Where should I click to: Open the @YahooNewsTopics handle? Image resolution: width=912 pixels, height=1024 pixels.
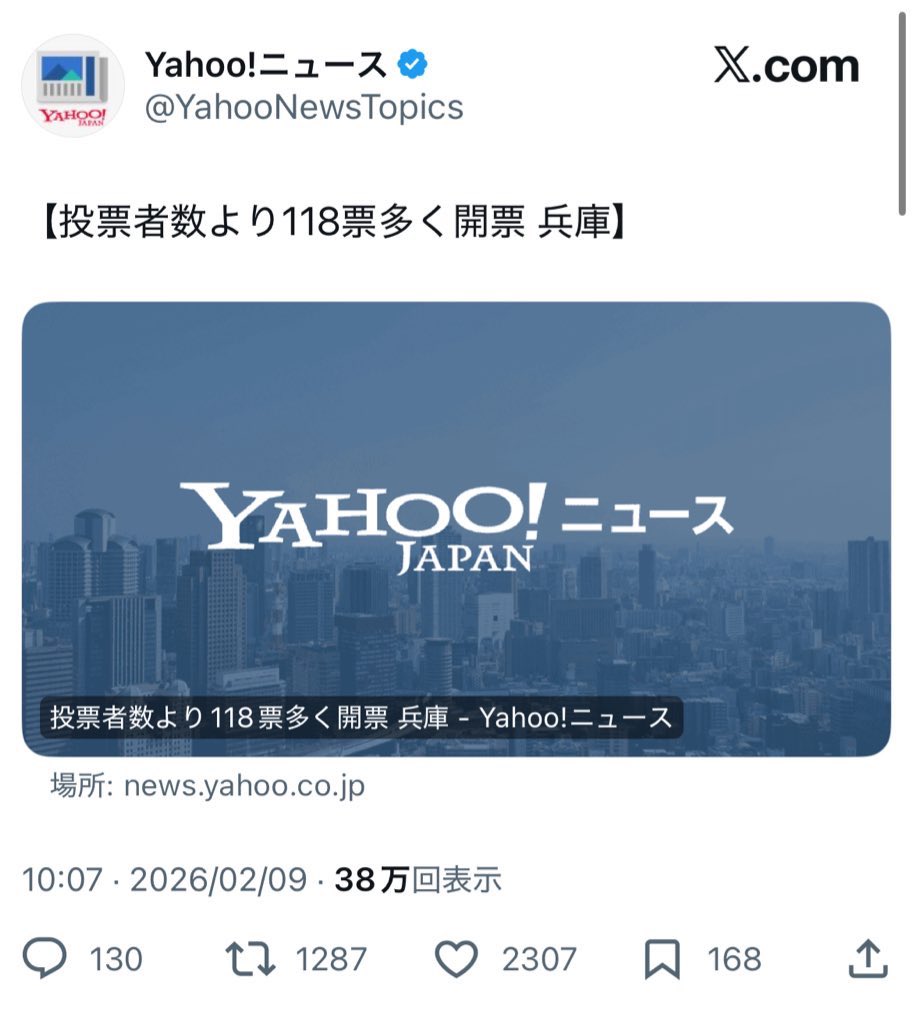(304, 108)
